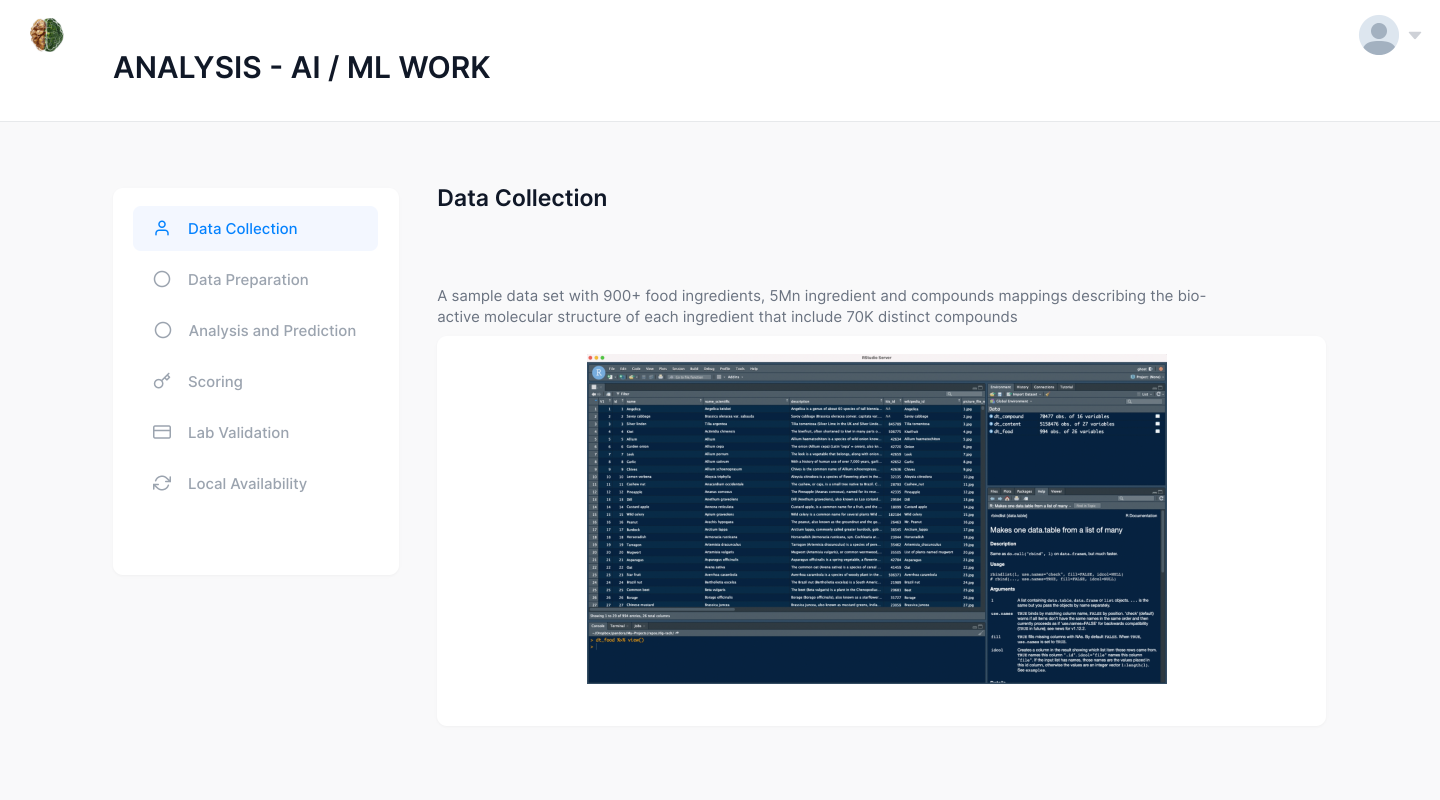This screenshot has height=800, width=1440.
Task: Click the circle icon beside Analysis and Prediction
Action: [162, 330]
